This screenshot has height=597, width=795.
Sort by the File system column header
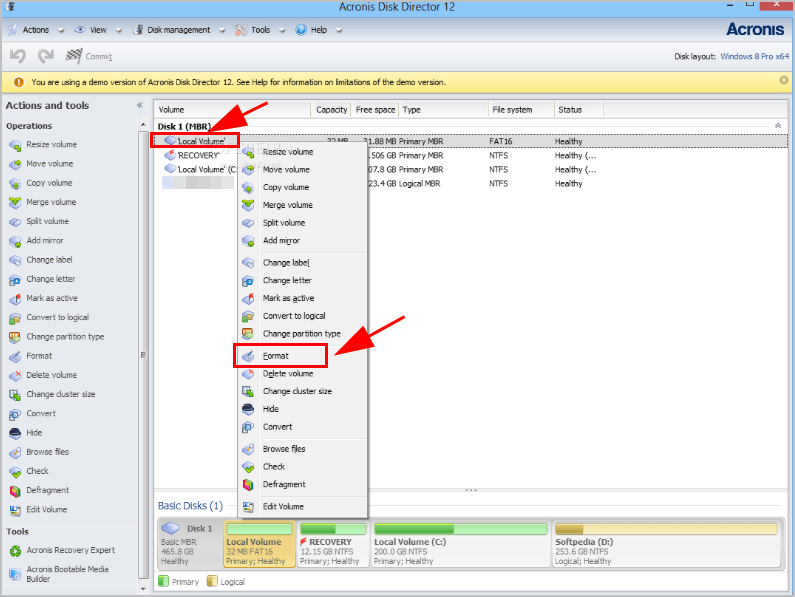point(521,110)
